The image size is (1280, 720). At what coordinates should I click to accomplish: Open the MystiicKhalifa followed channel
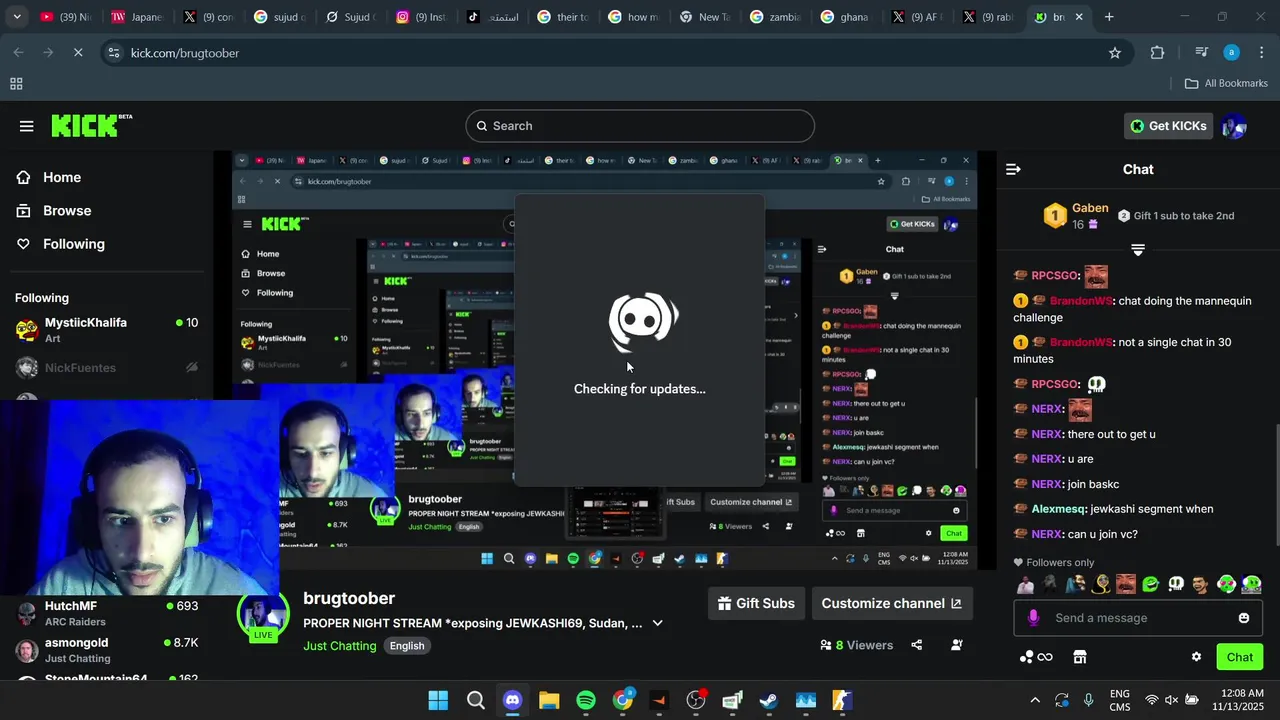[x=106, y=330]
